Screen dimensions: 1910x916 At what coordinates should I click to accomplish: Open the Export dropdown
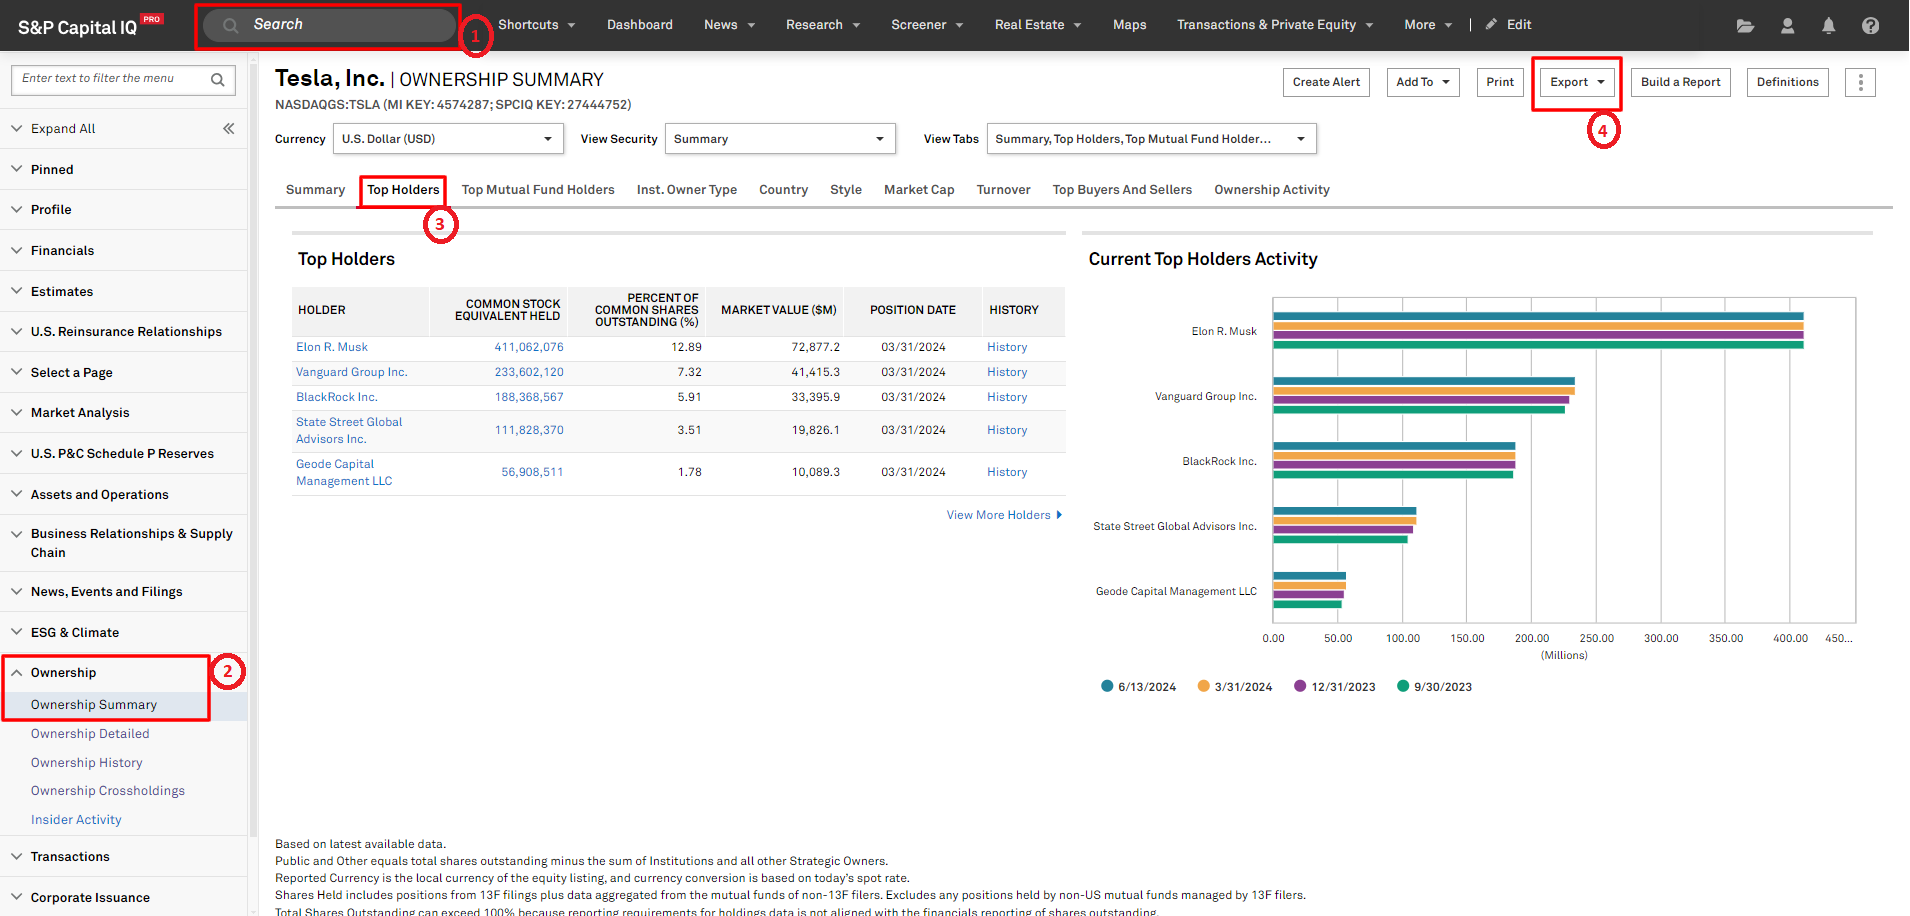[x=1577, y=82]
